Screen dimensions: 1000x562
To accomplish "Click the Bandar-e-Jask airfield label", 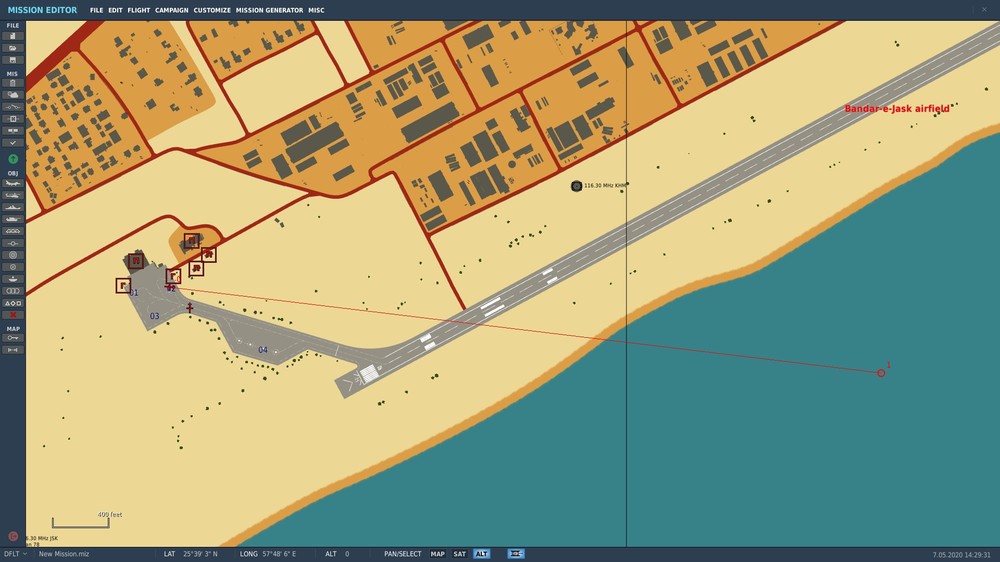I will coord(897,108).
